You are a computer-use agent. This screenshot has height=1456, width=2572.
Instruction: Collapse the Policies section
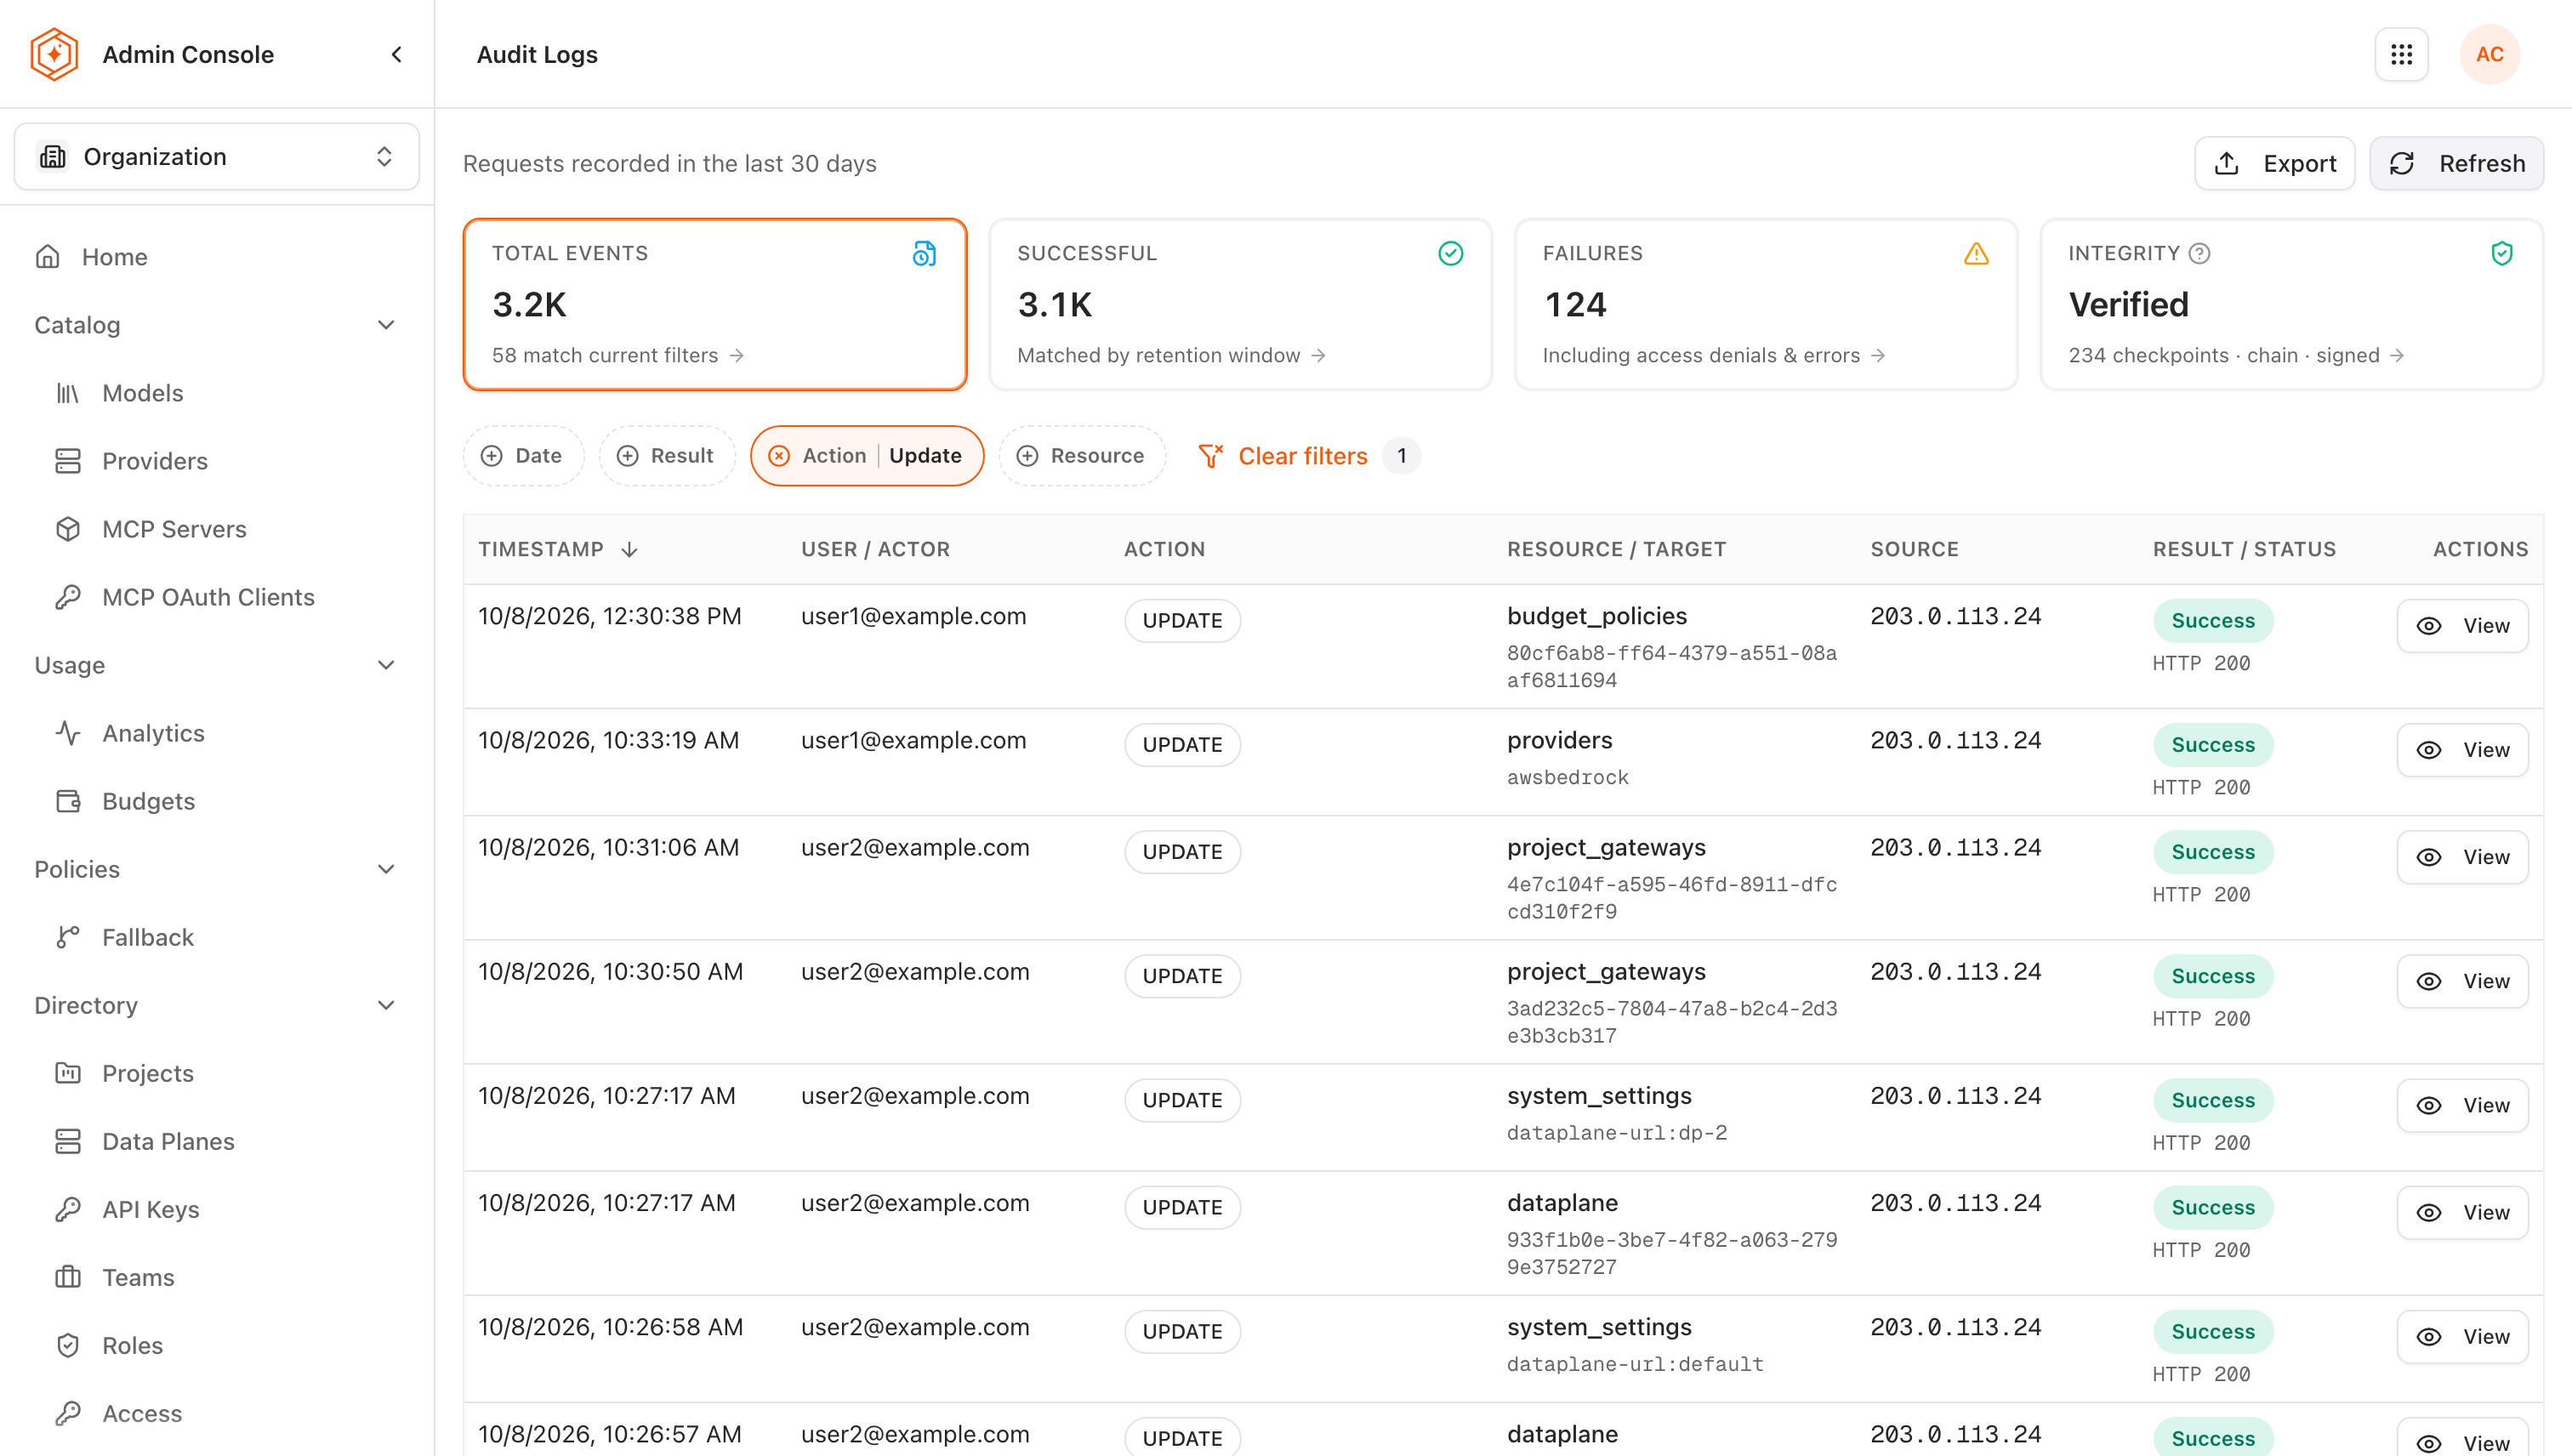point(386,869)
